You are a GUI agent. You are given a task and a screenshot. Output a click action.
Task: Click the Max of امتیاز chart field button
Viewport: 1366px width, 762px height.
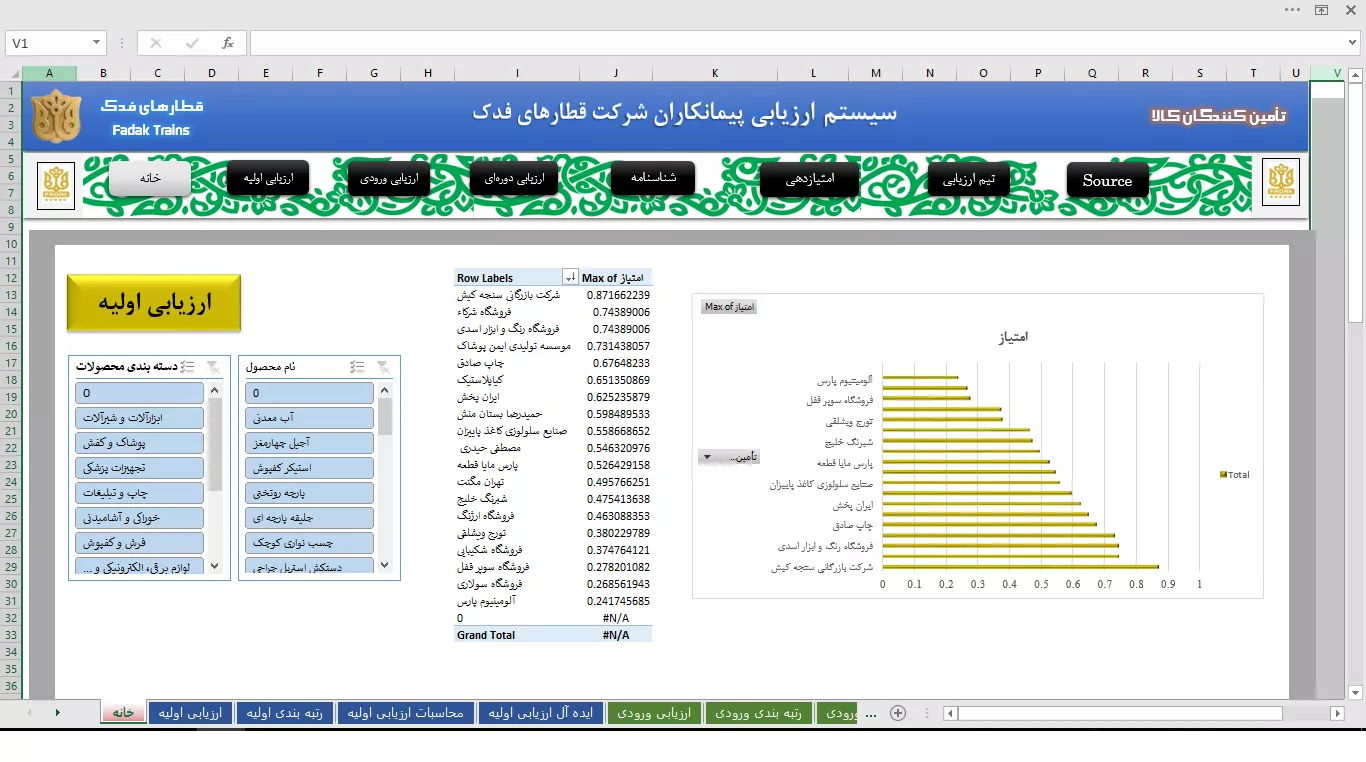[729, 307]
